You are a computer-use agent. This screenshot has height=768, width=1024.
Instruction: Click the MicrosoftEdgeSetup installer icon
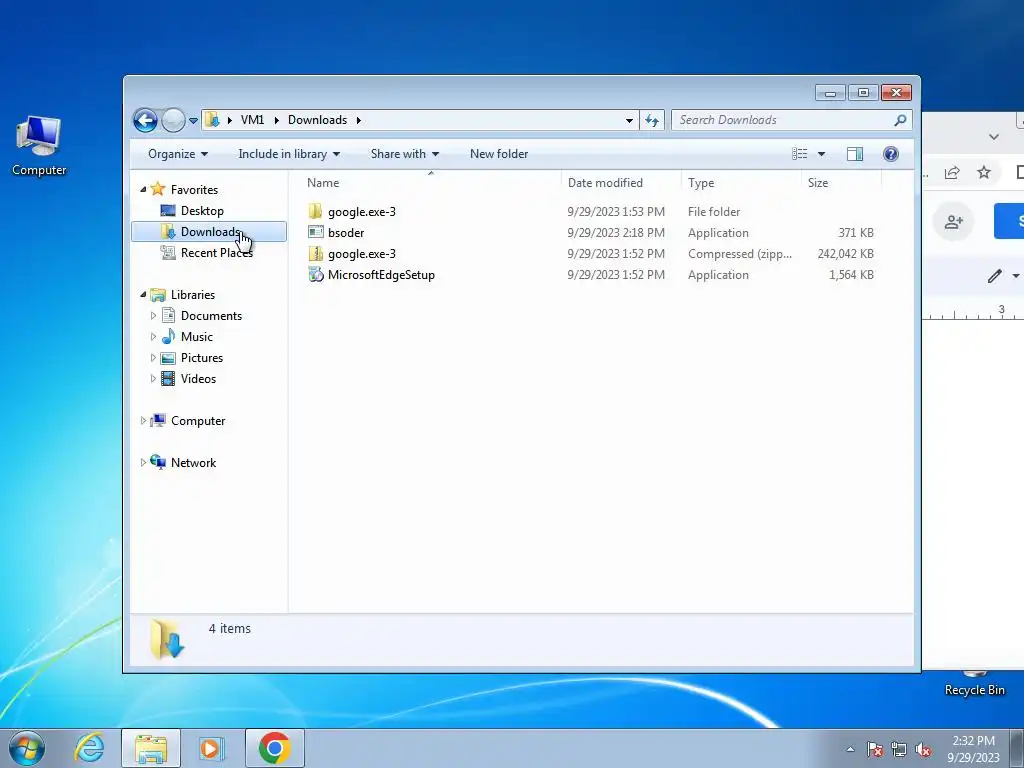[x=315, y=275]
